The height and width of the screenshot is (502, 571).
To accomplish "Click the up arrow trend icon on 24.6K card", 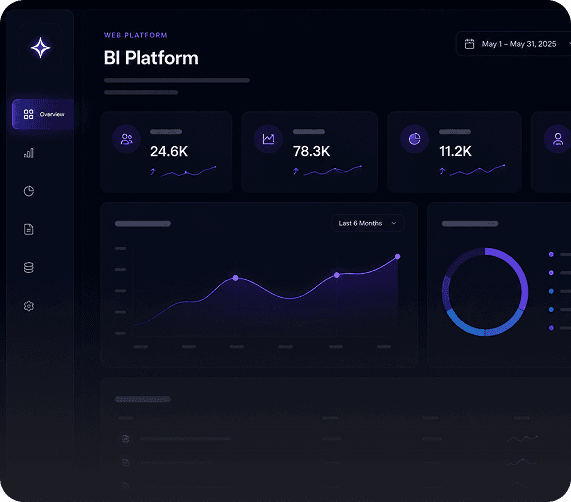I will pos(153,171).
